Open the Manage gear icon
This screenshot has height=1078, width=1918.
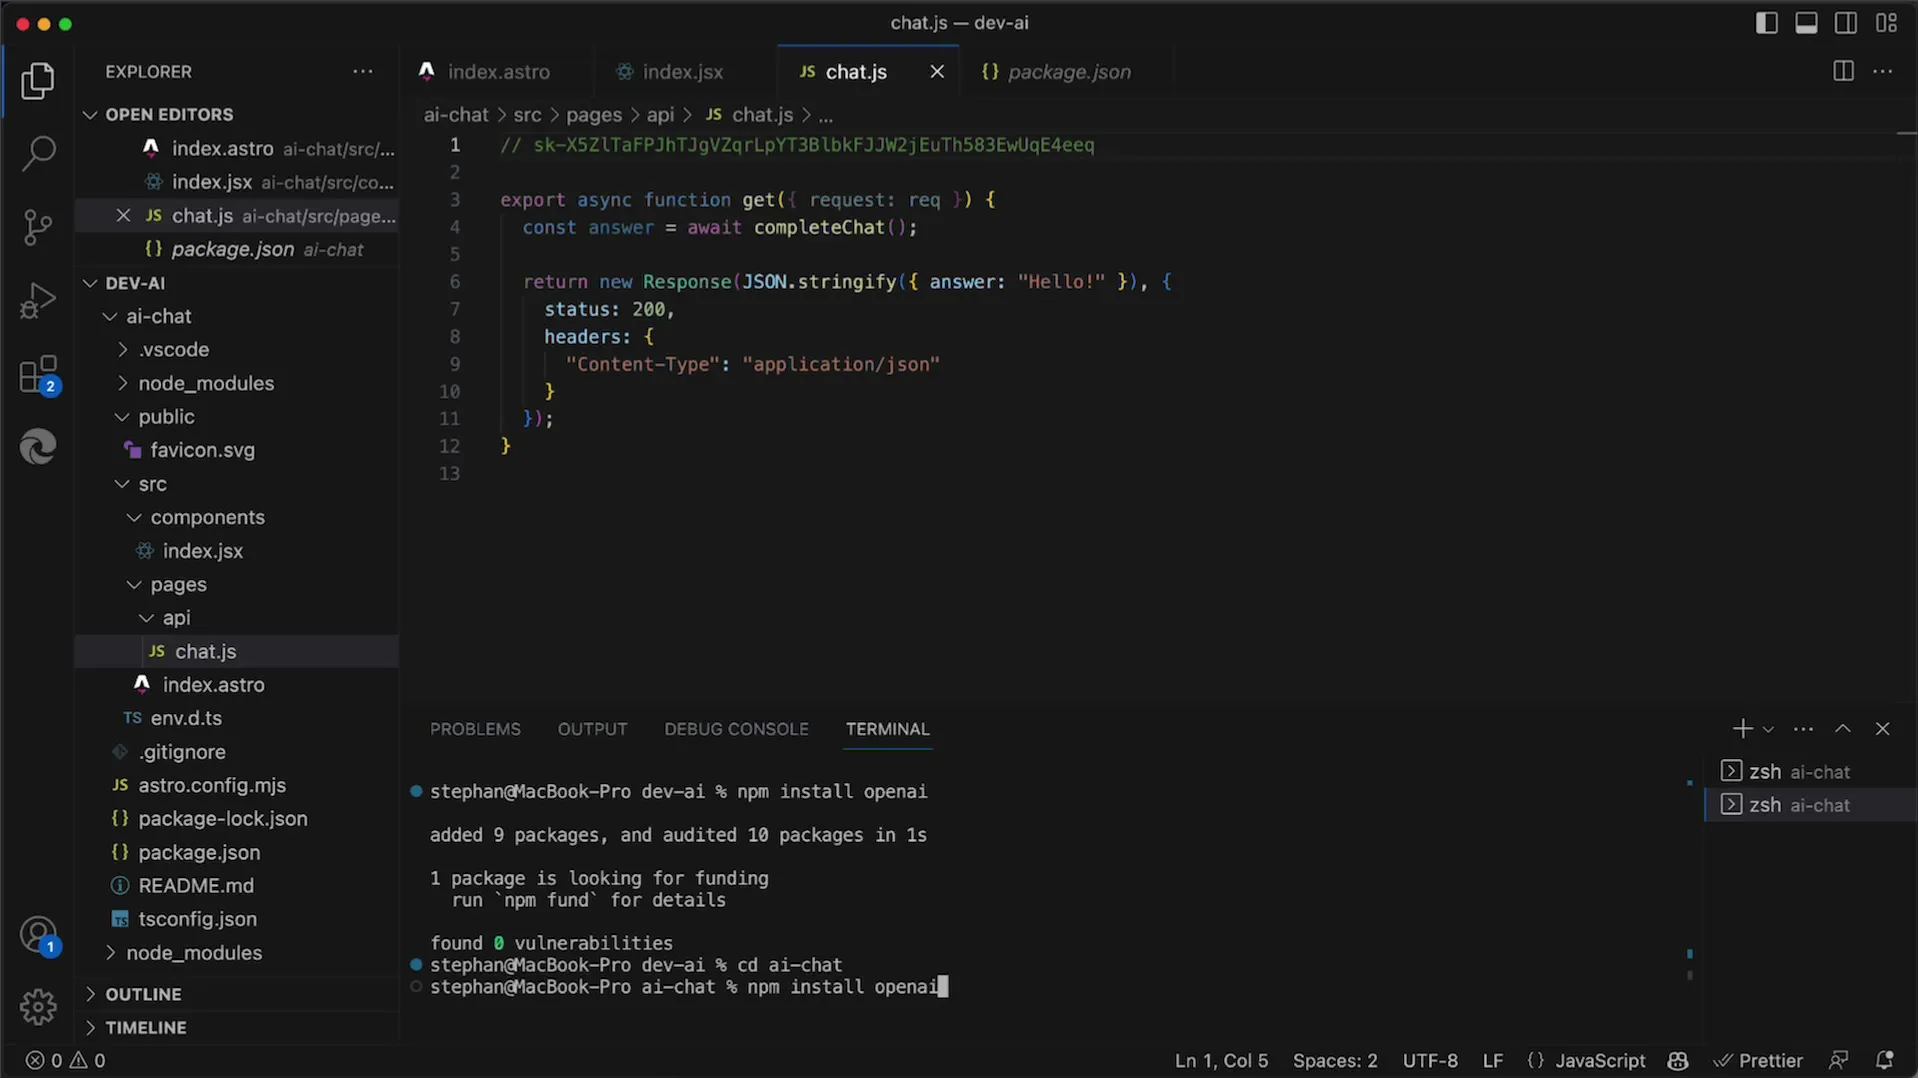click(x=38, y=1007)
